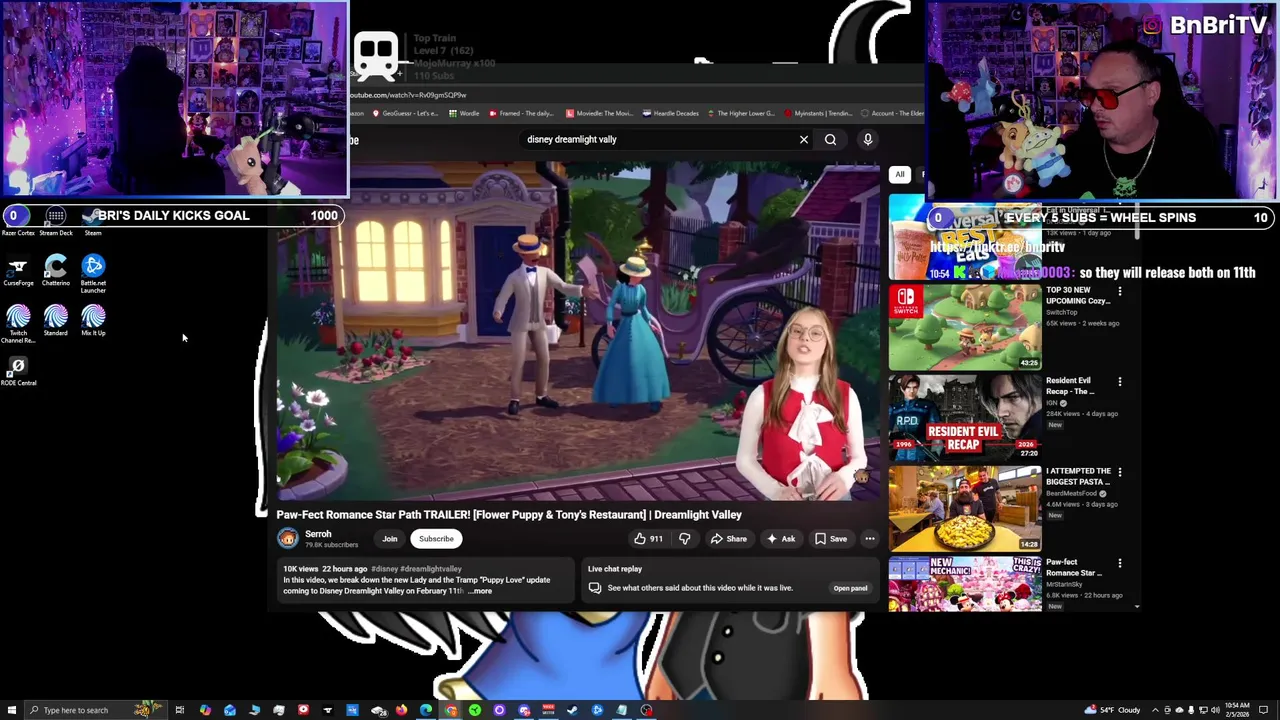Open the taskbar notification center icon
The height and width of the screenshot is (720, 1280).
(x=1264, y=710)
